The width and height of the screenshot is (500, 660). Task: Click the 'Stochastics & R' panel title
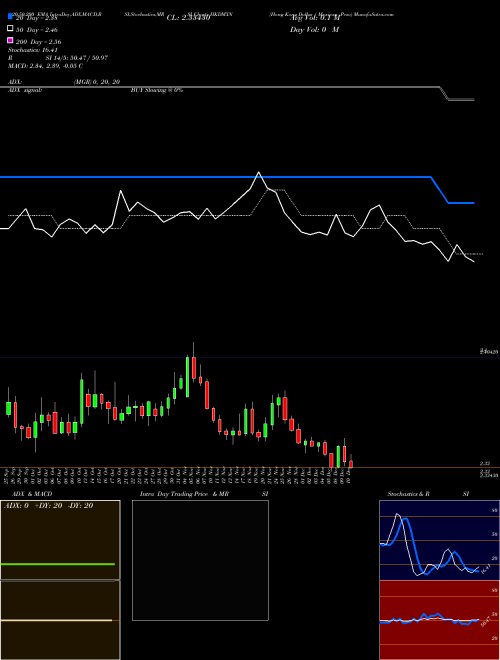[x=409, y=494]
